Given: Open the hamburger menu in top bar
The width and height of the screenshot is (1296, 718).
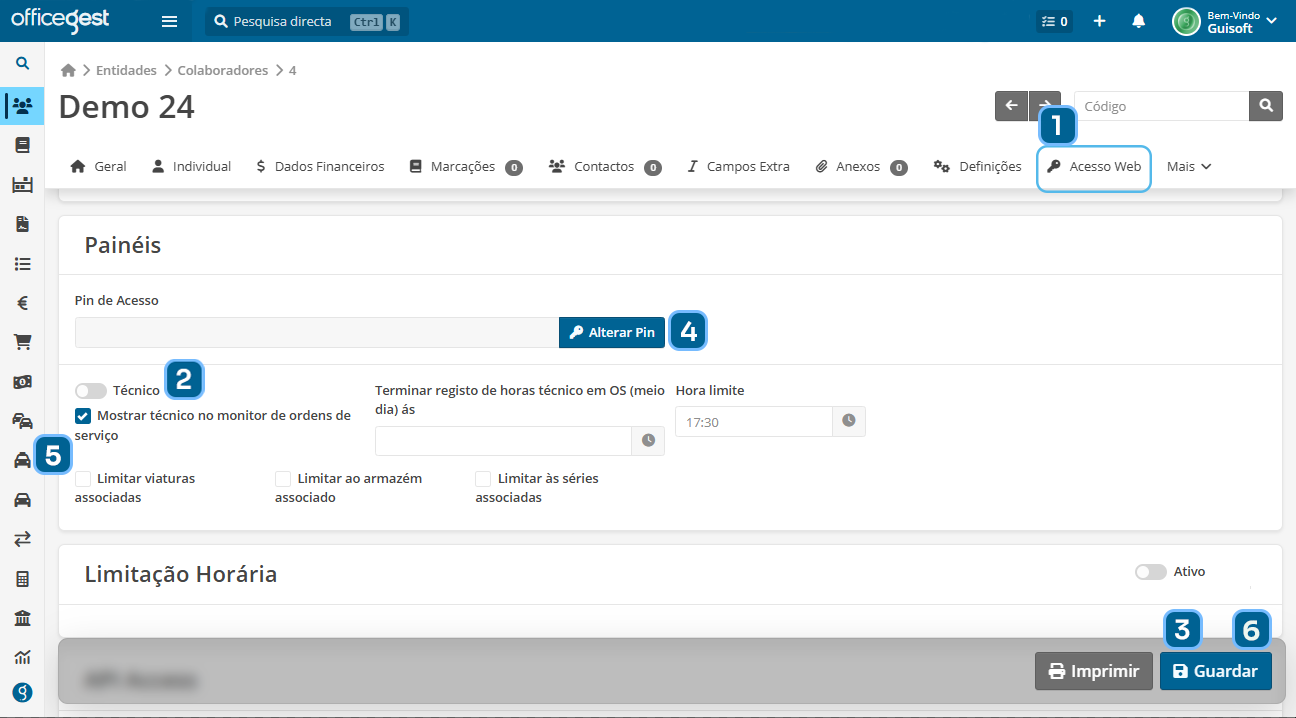Looking at the screenshot, I should coord(169,21).
